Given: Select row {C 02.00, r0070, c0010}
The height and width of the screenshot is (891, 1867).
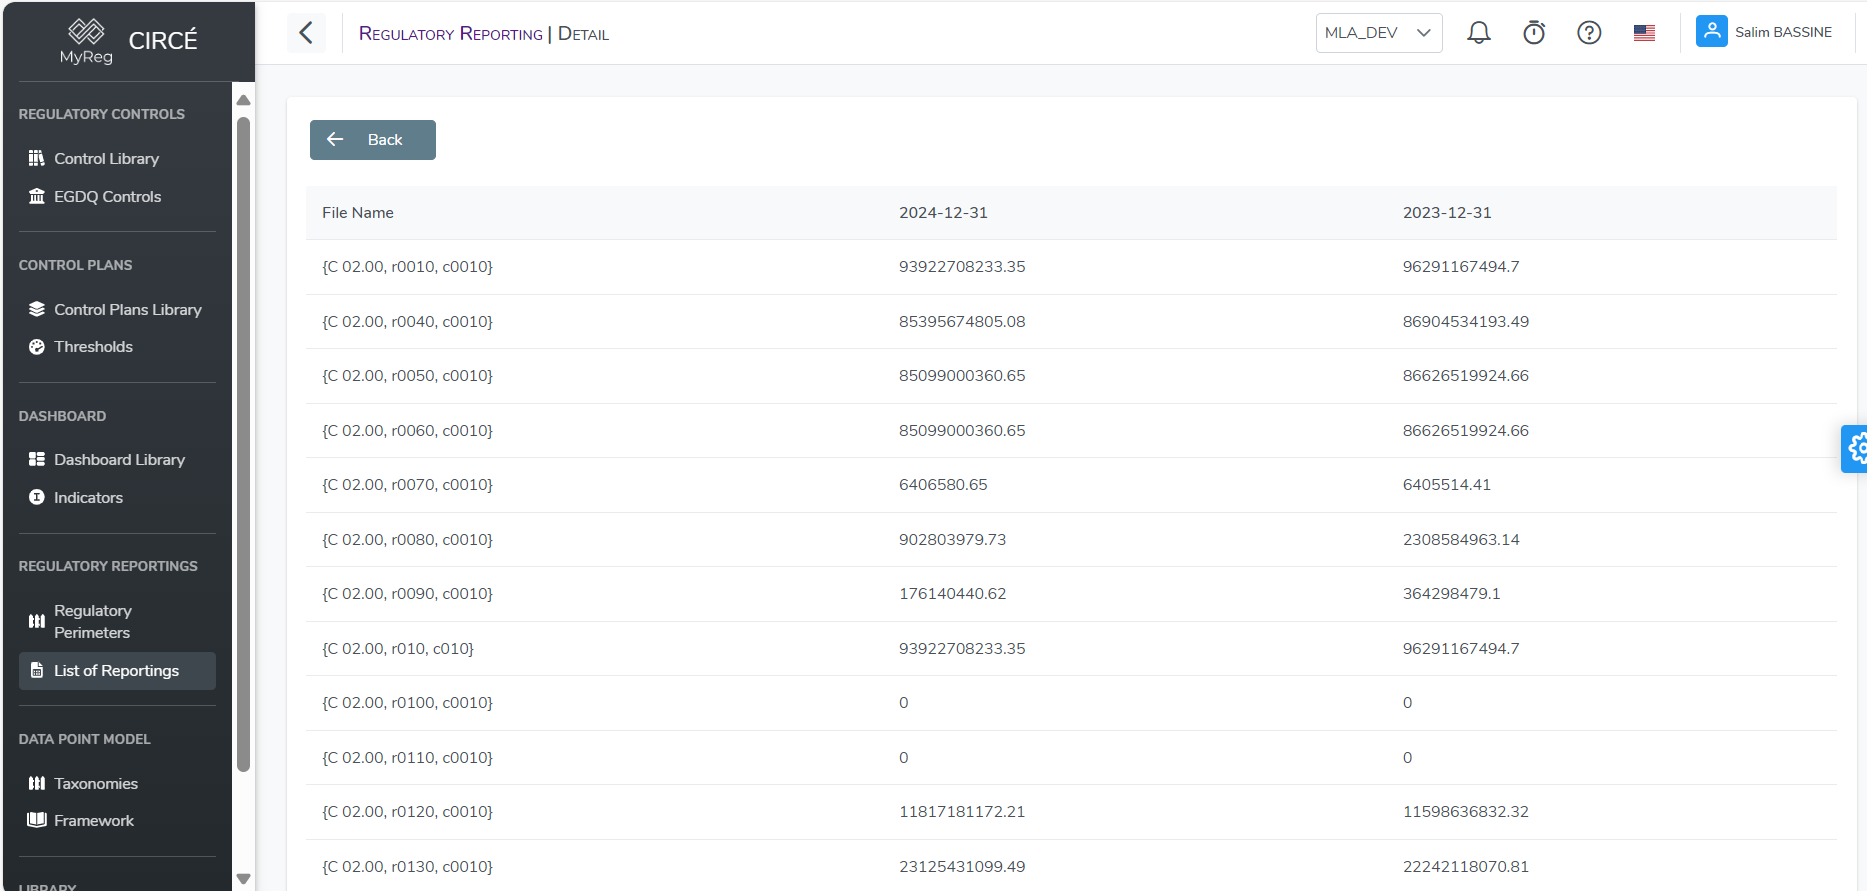Looking at the screenshot, I should pyautogui.click(x=1071, y=485).
